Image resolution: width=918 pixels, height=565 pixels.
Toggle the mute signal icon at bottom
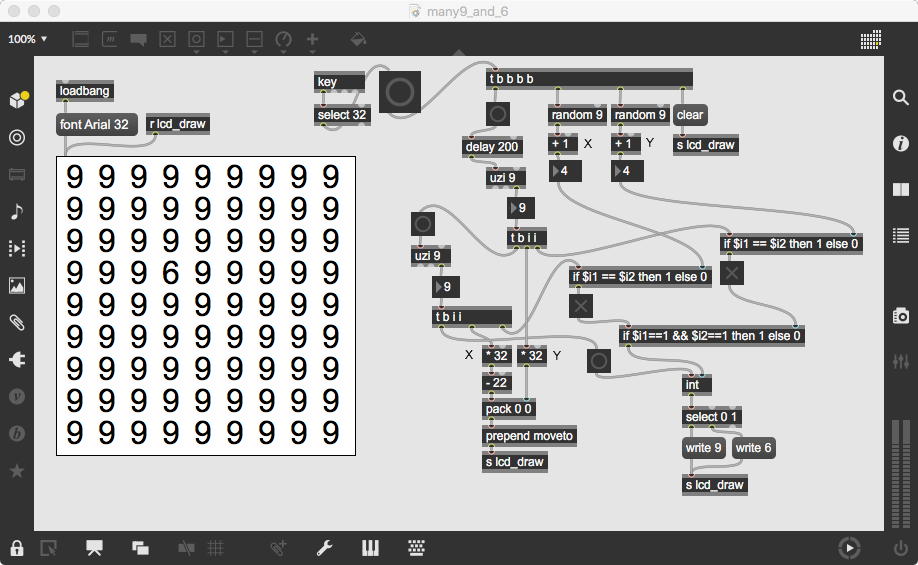click(186, 548)
